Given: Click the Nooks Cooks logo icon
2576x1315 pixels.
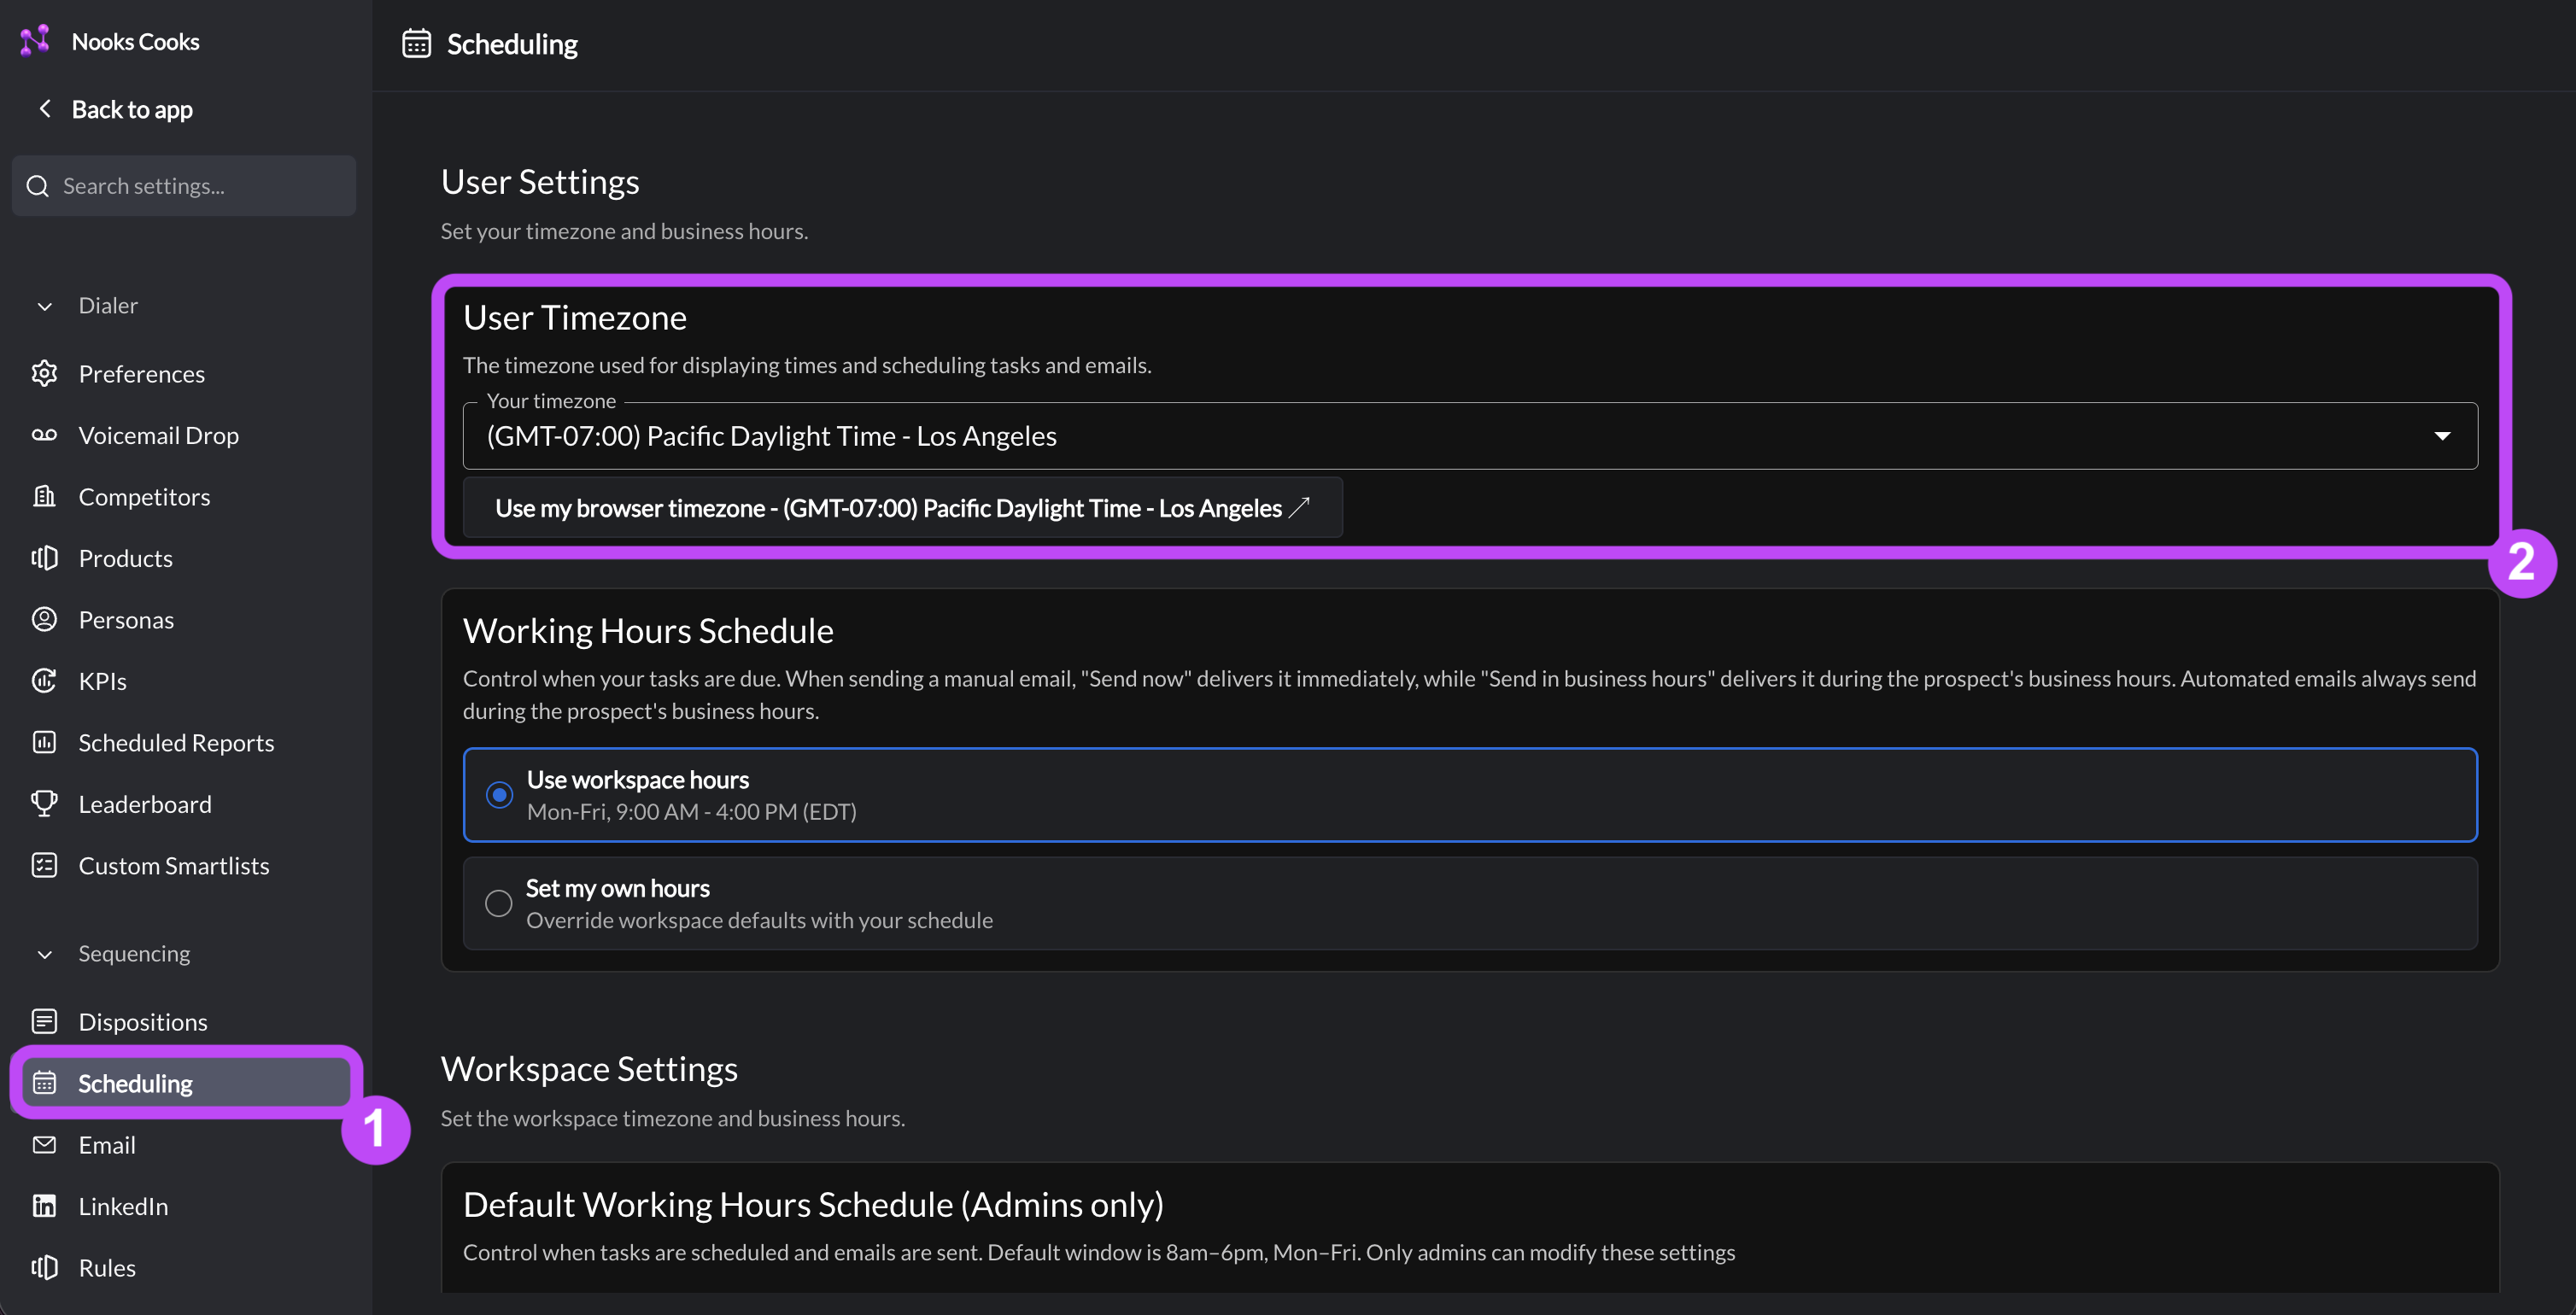Looking at the screenshot, I should (x=35, y=41).
